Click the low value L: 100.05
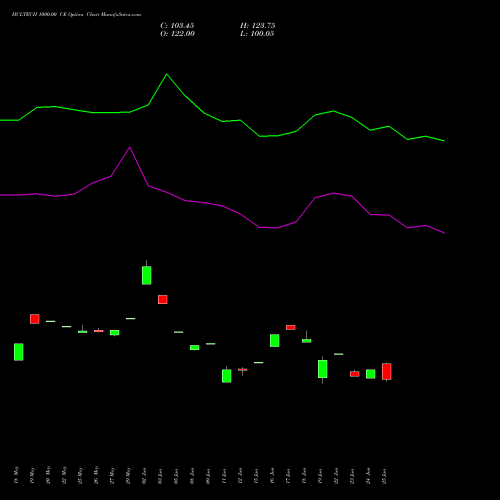This screenshot has height=500, width=500. pyautogui.click(x=257, y=34)
